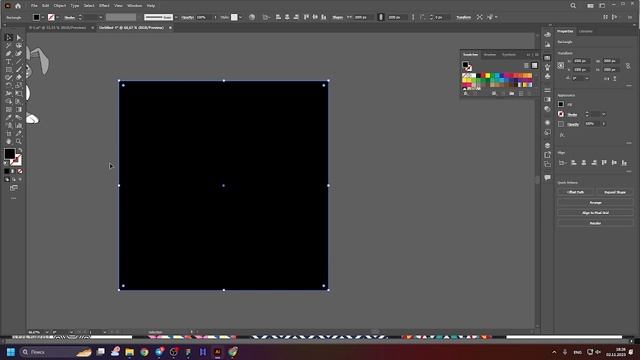Open the rotate angle dropdown in Transform

click(x=587, y=78)
